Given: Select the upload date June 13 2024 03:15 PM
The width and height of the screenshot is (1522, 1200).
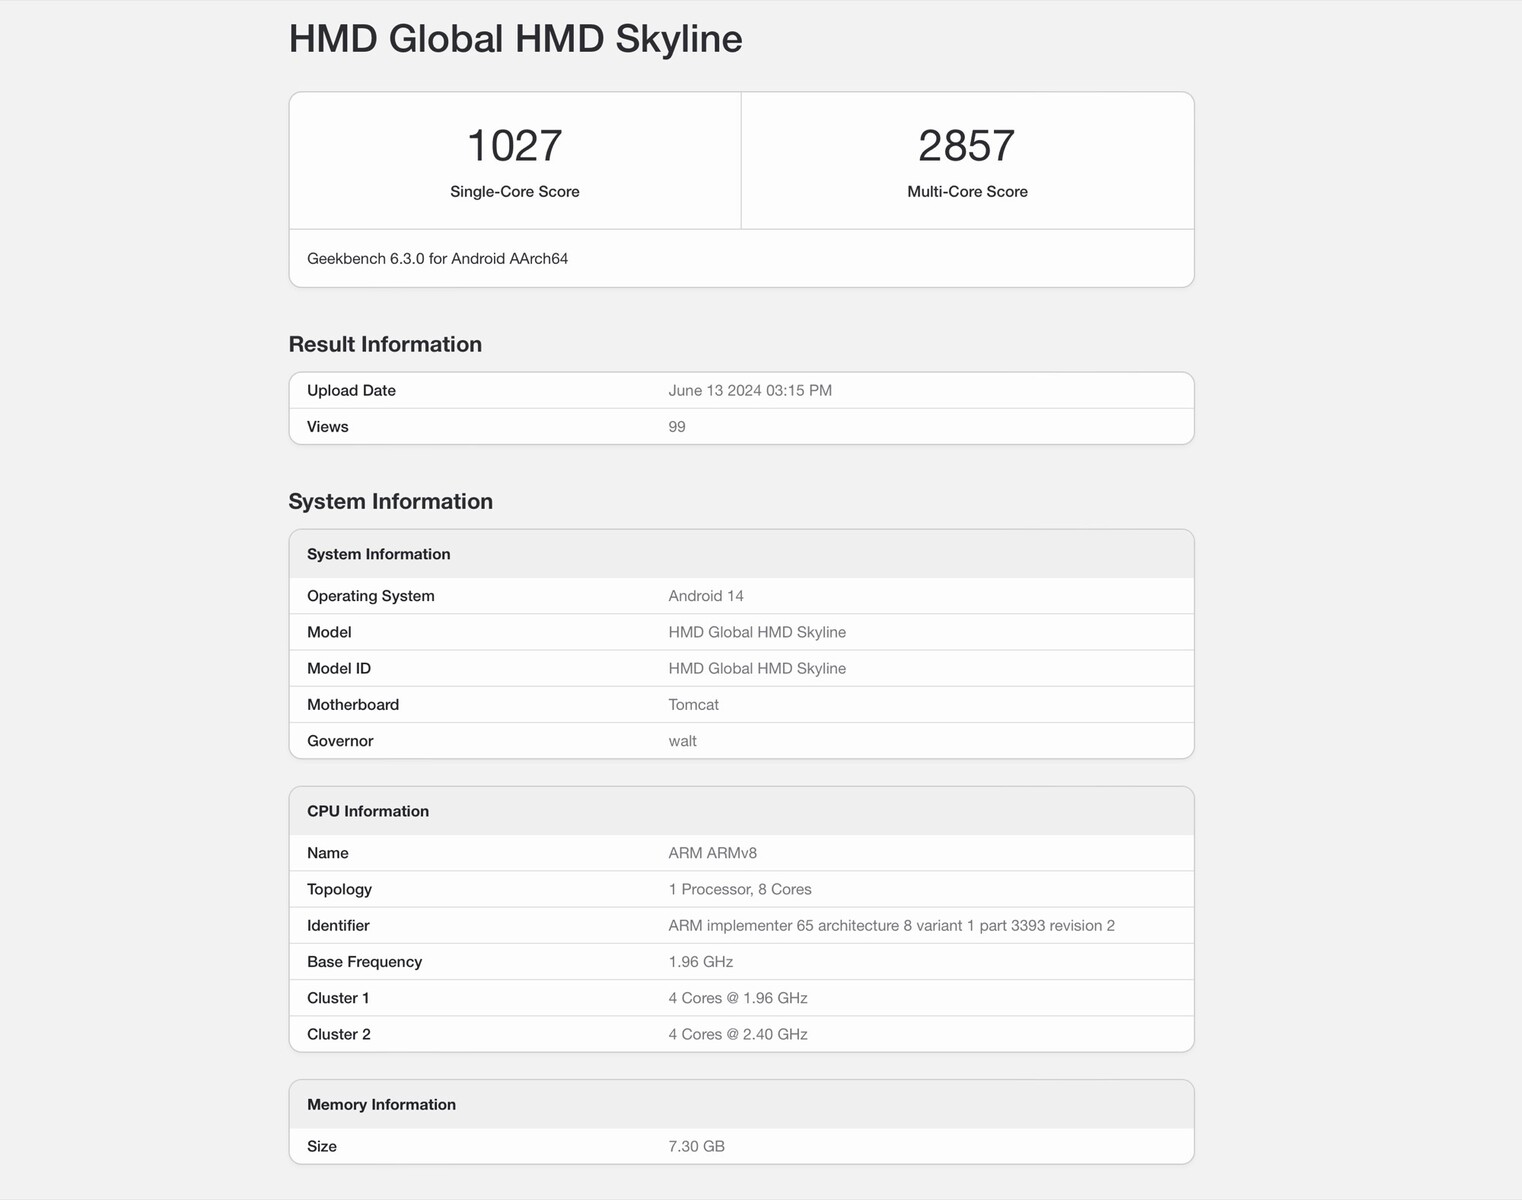Looking at the screenshot, I should coord(750,391).
